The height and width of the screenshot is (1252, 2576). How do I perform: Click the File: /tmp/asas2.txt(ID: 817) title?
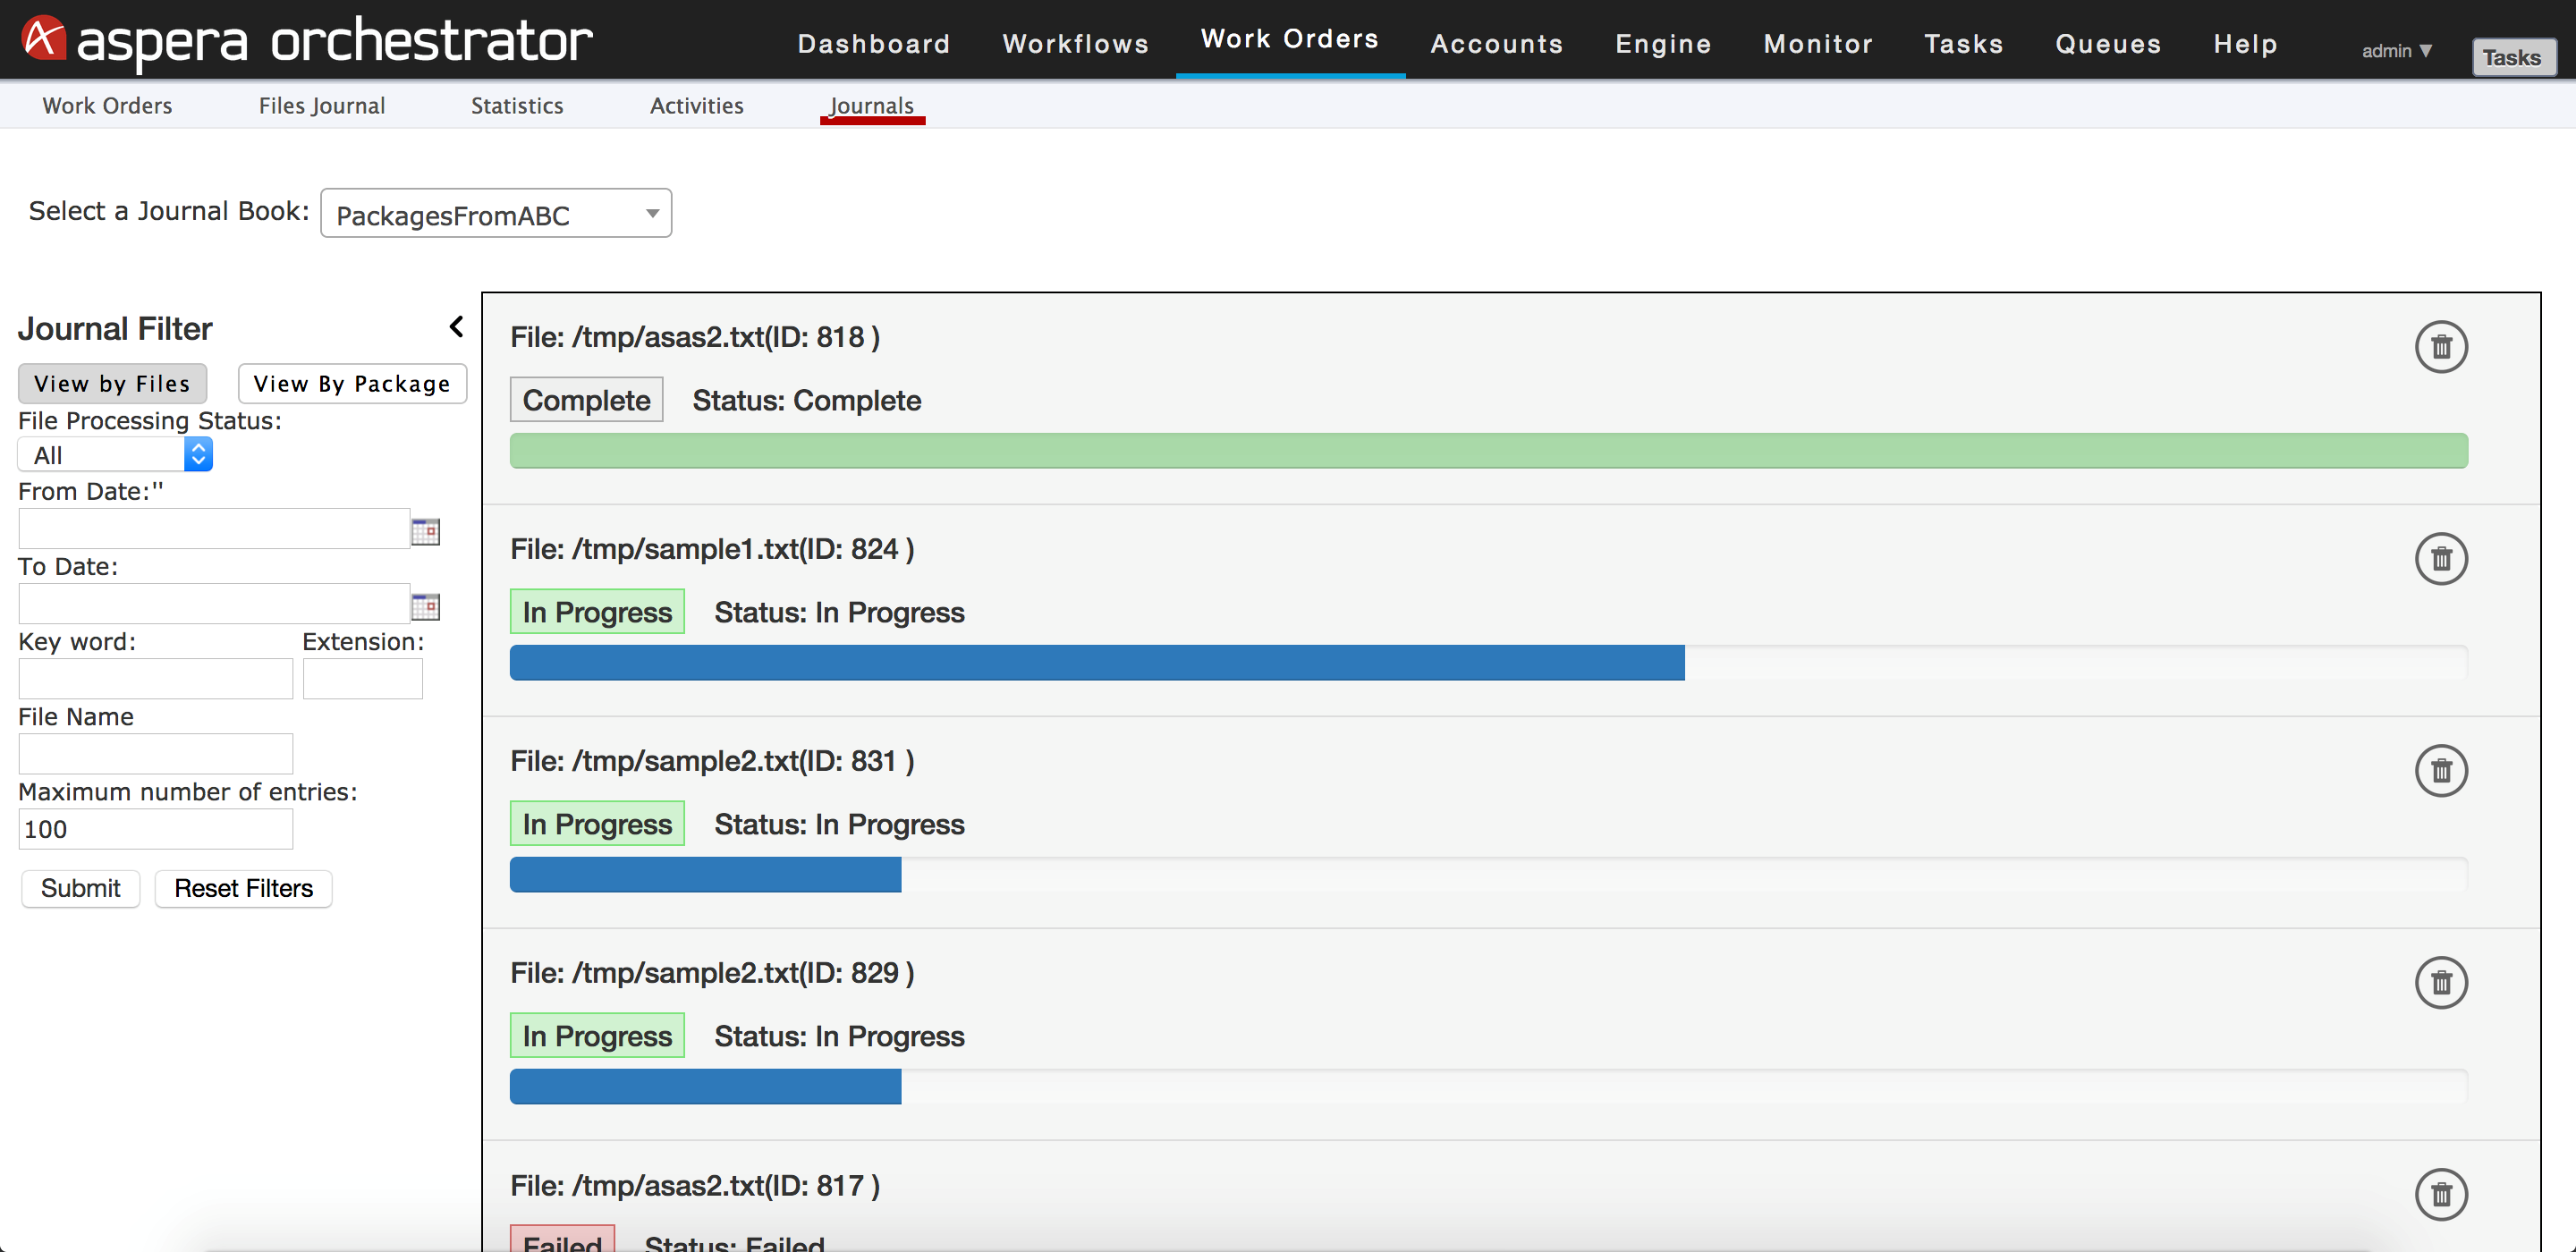pyautogui.click(x=695, y=1186)
